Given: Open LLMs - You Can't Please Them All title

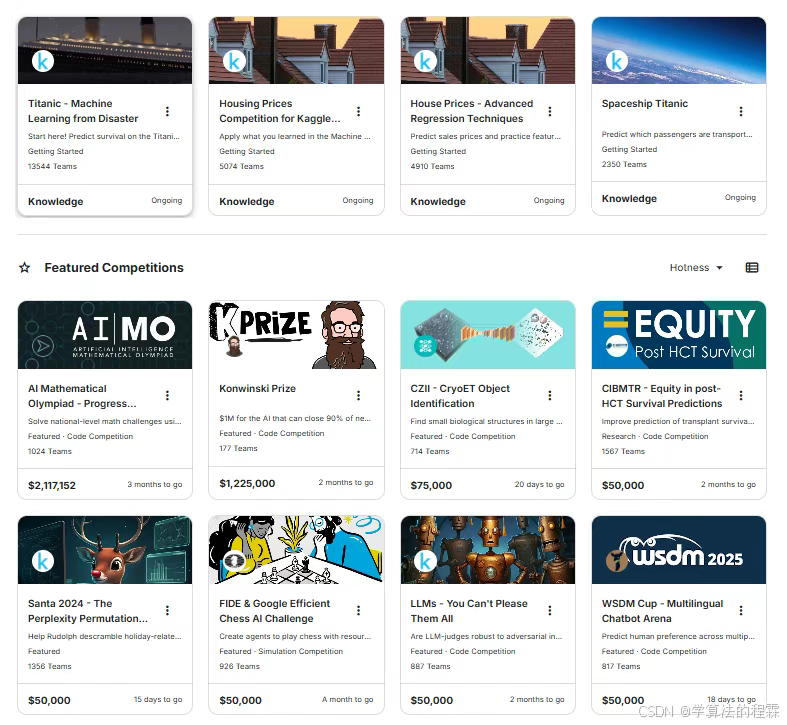Looking at the screenshot, I should tap(469, 611).
